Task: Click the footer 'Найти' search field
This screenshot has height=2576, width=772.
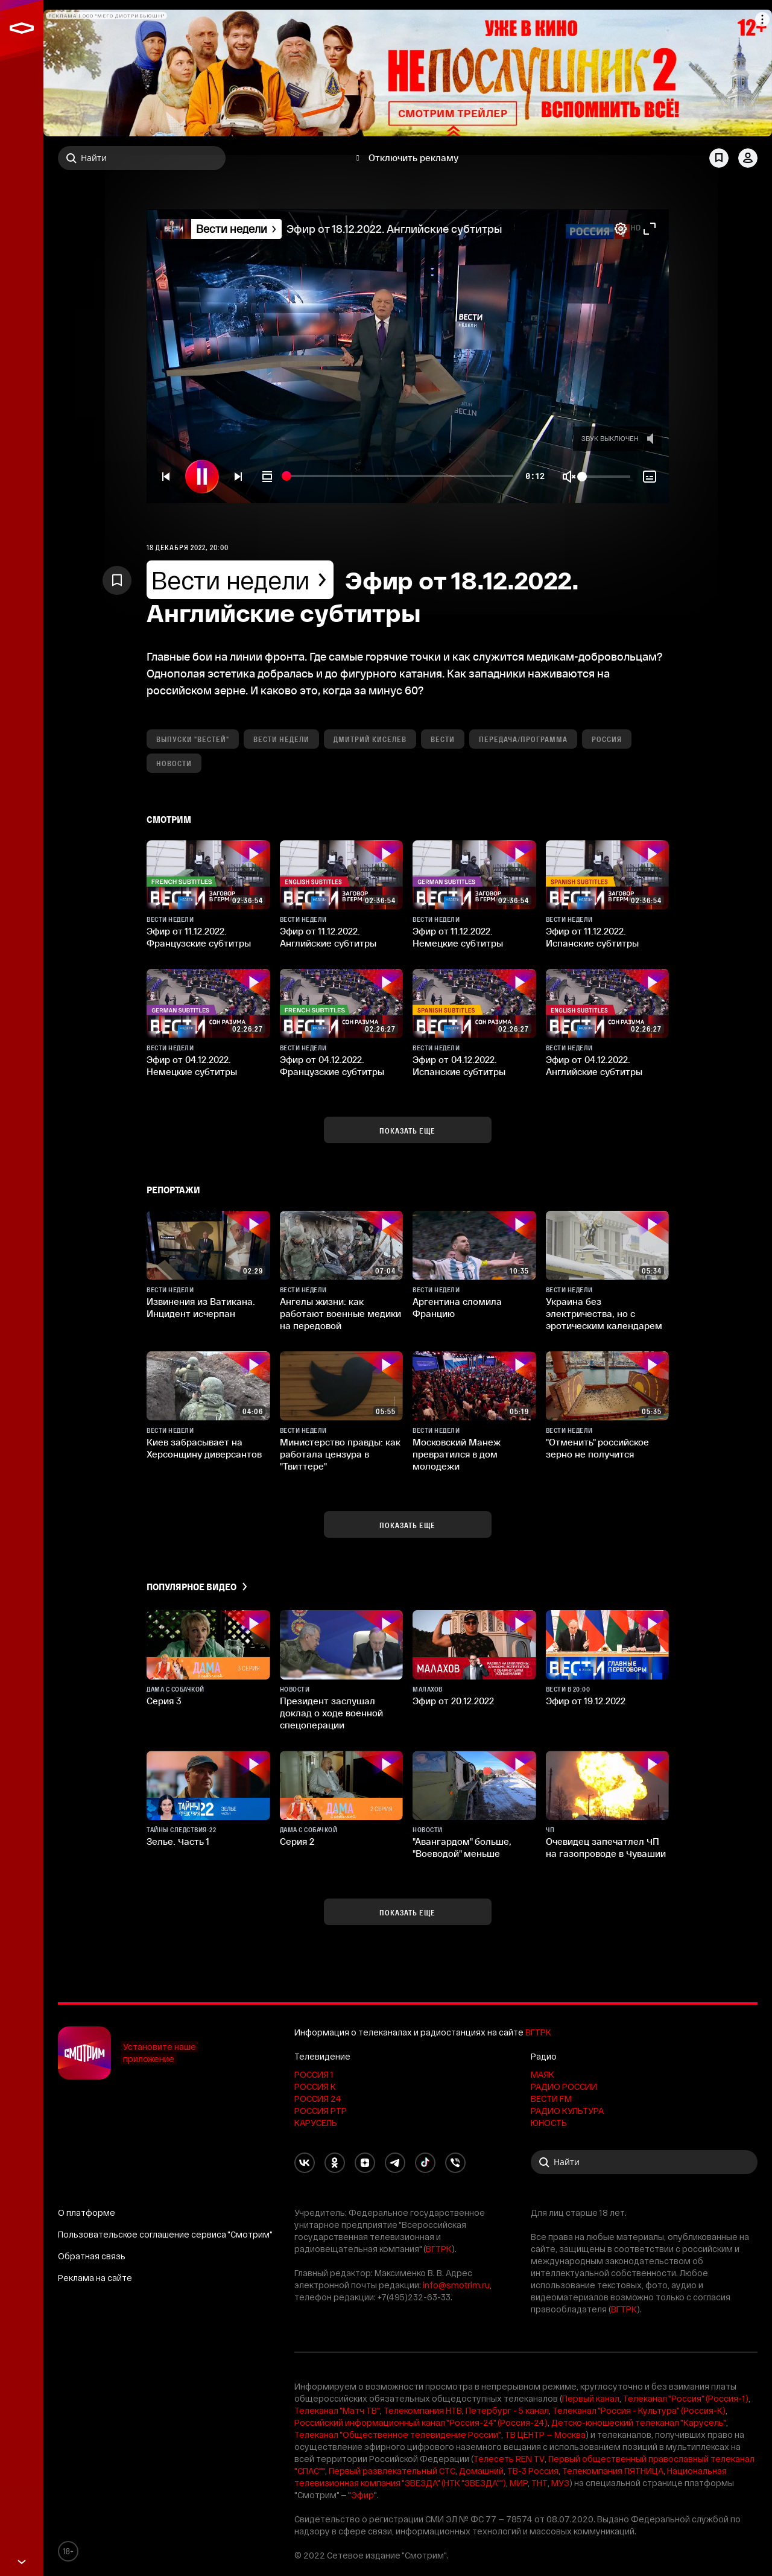Action: (x=643, y=2162)
